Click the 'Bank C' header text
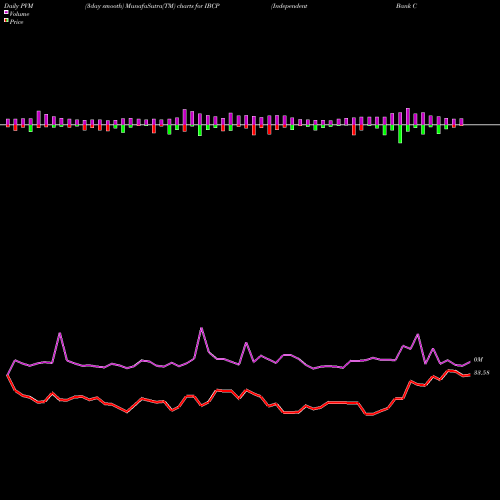 click(x=406, y=6)
